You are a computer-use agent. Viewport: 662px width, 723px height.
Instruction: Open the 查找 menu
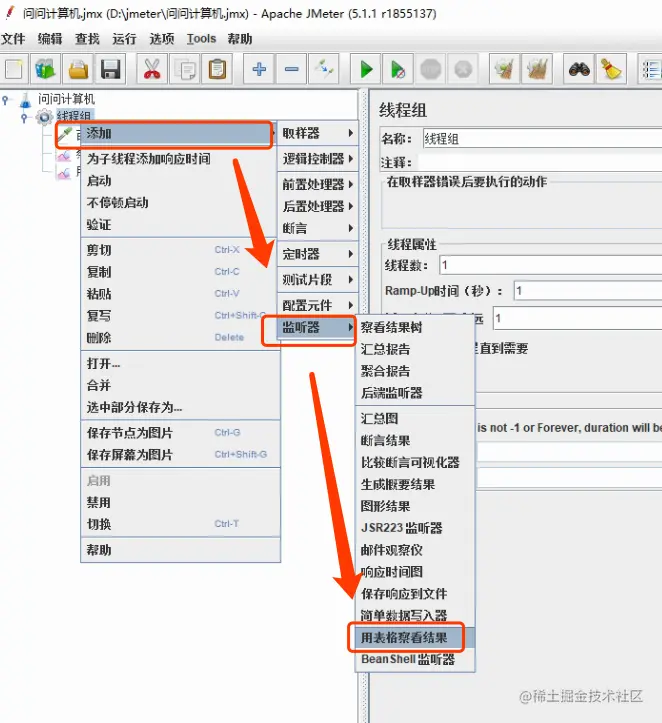click(87, 39)
